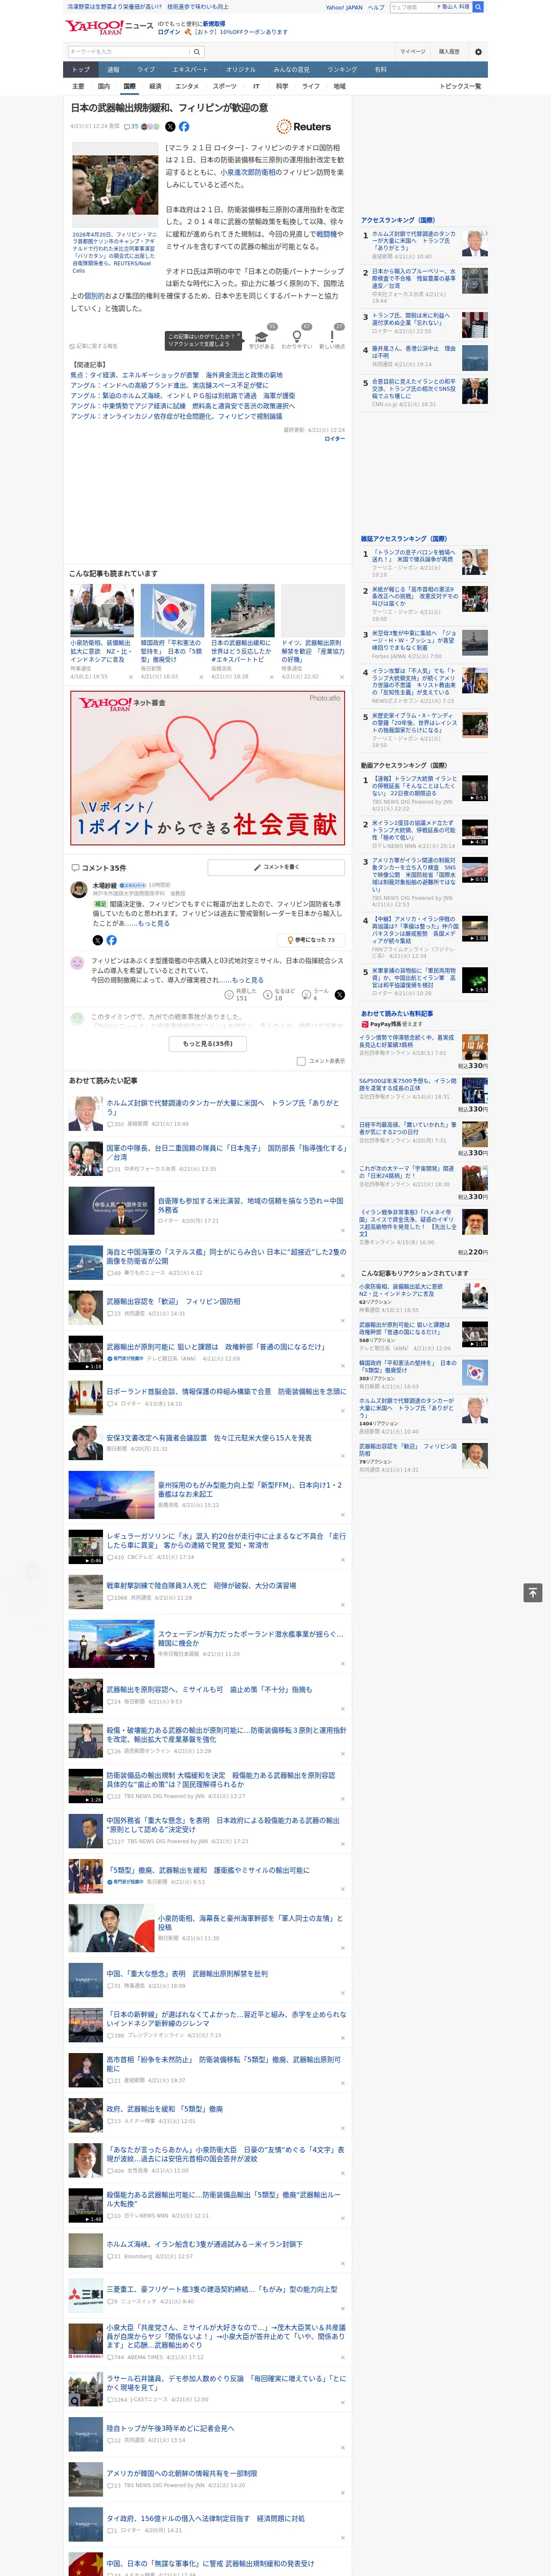Expand the second comment with もっと見る
Screen dimensions: 551x2576
pyautogui.click(x=248, y=980)
